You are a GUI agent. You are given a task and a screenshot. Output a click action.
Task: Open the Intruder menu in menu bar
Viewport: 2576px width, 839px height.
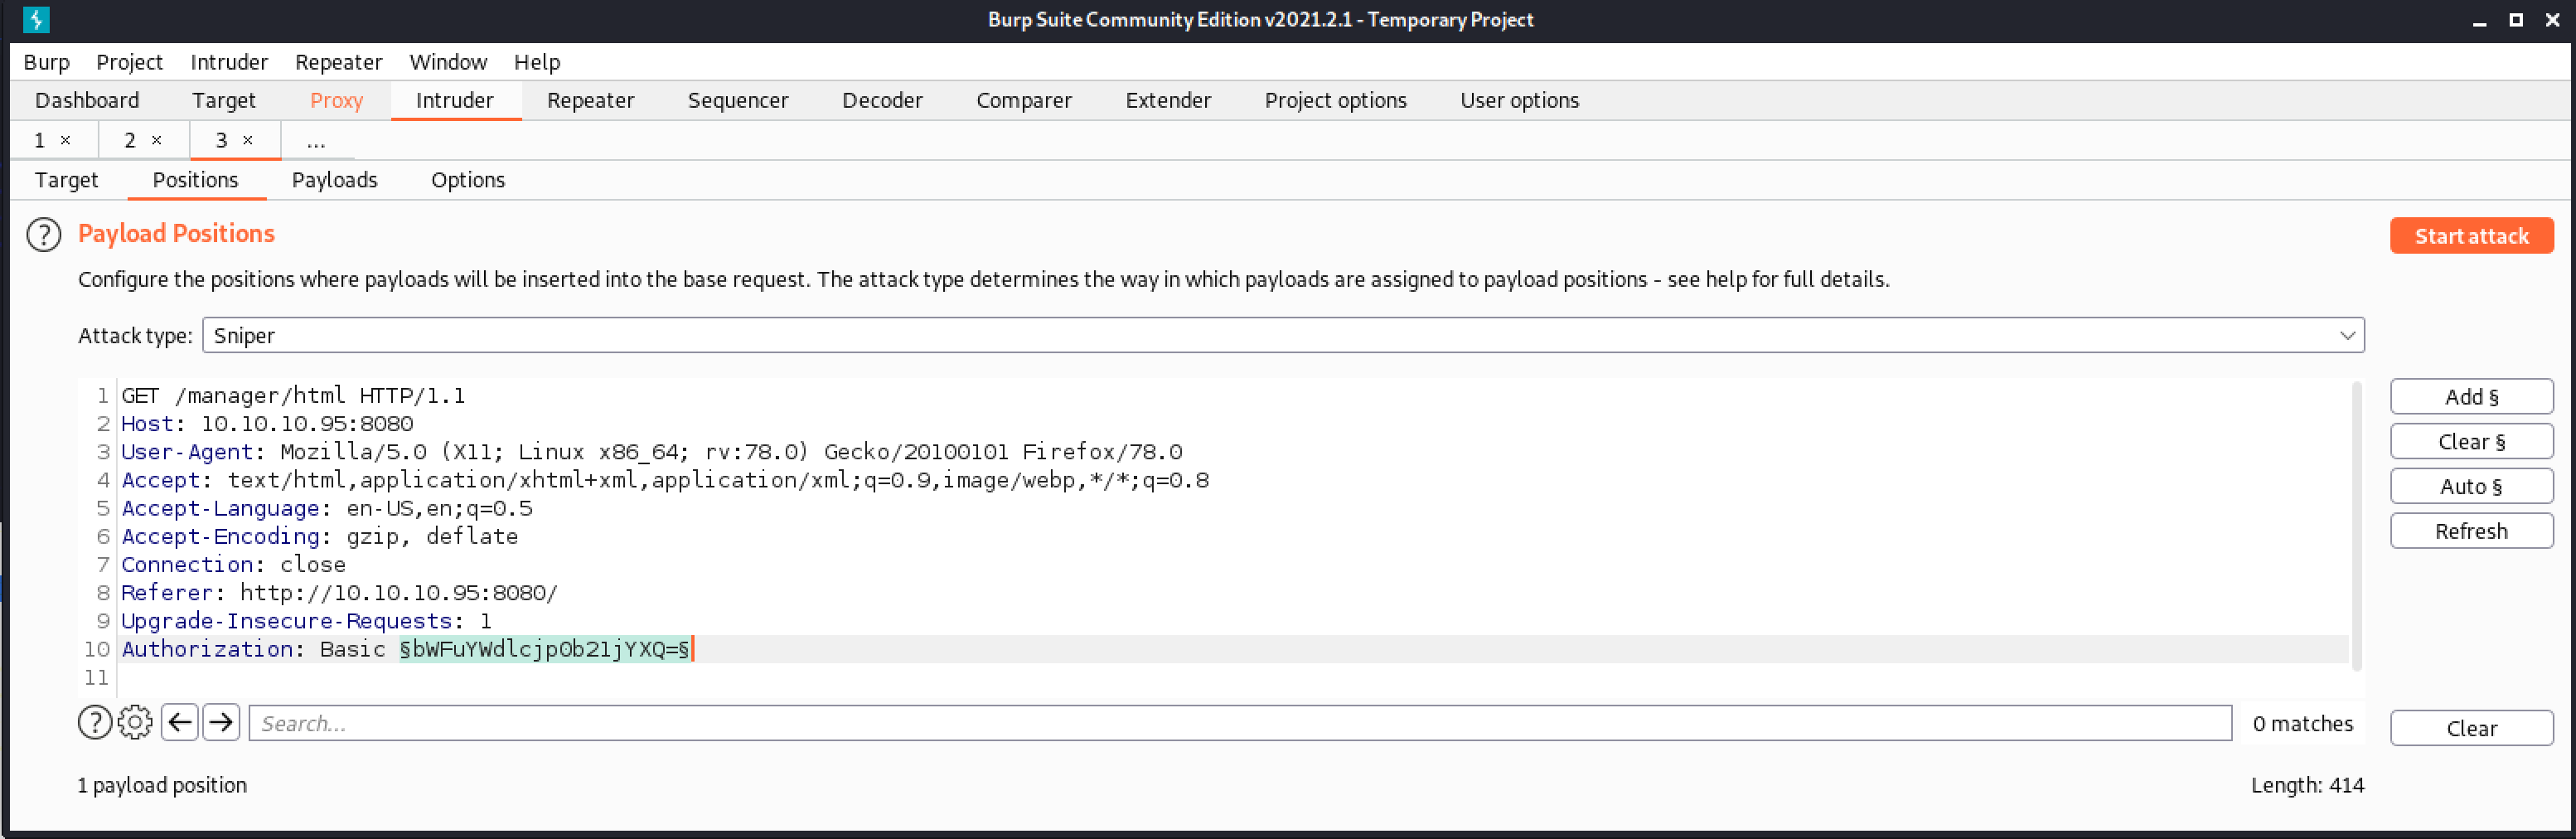229,62
